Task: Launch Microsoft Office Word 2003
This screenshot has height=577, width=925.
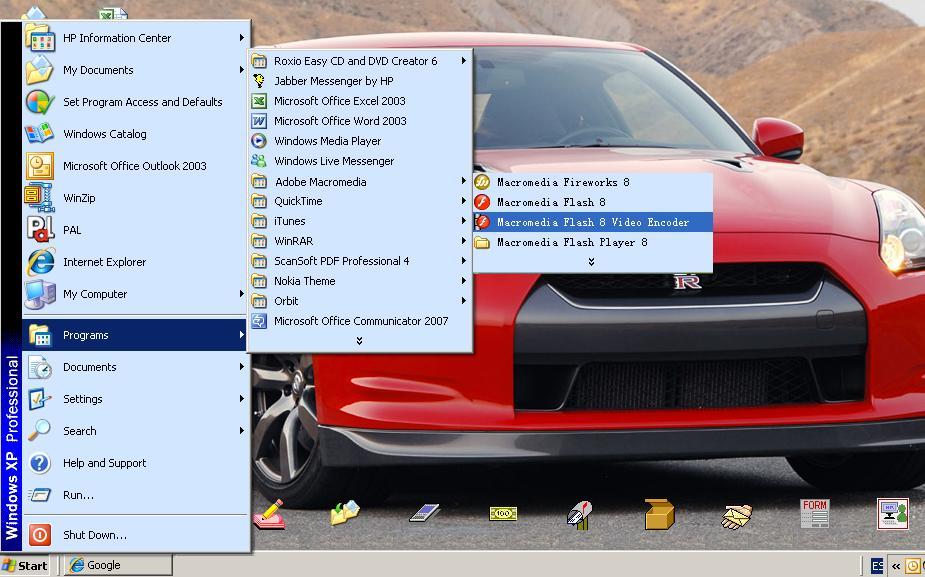Action: tap(360, 121)
